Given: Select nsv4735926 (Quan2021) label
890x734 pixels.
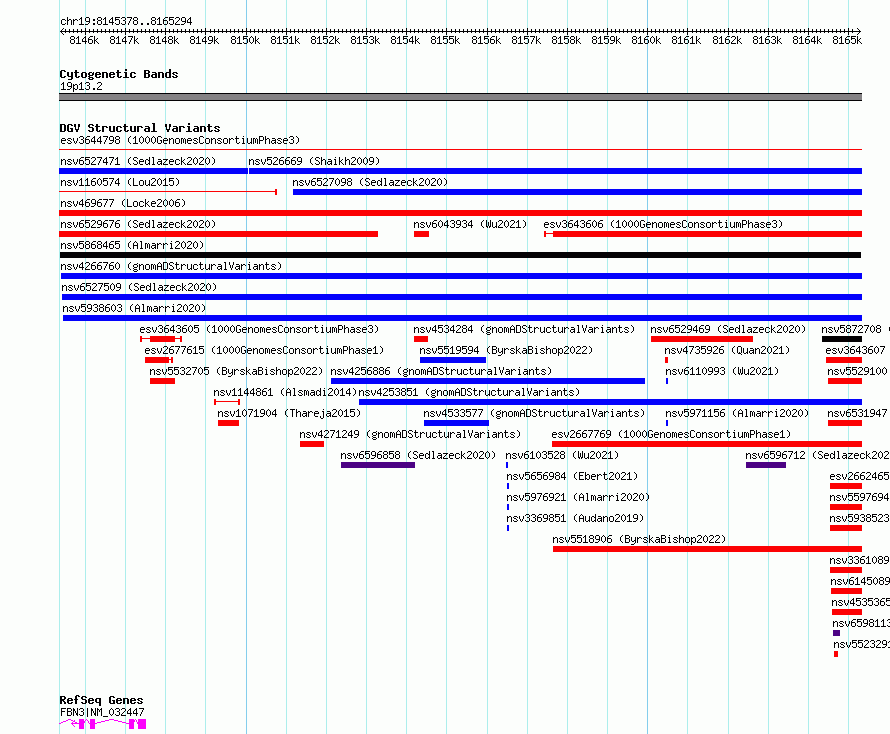Looking at the screenshot, I should point(727,350).
